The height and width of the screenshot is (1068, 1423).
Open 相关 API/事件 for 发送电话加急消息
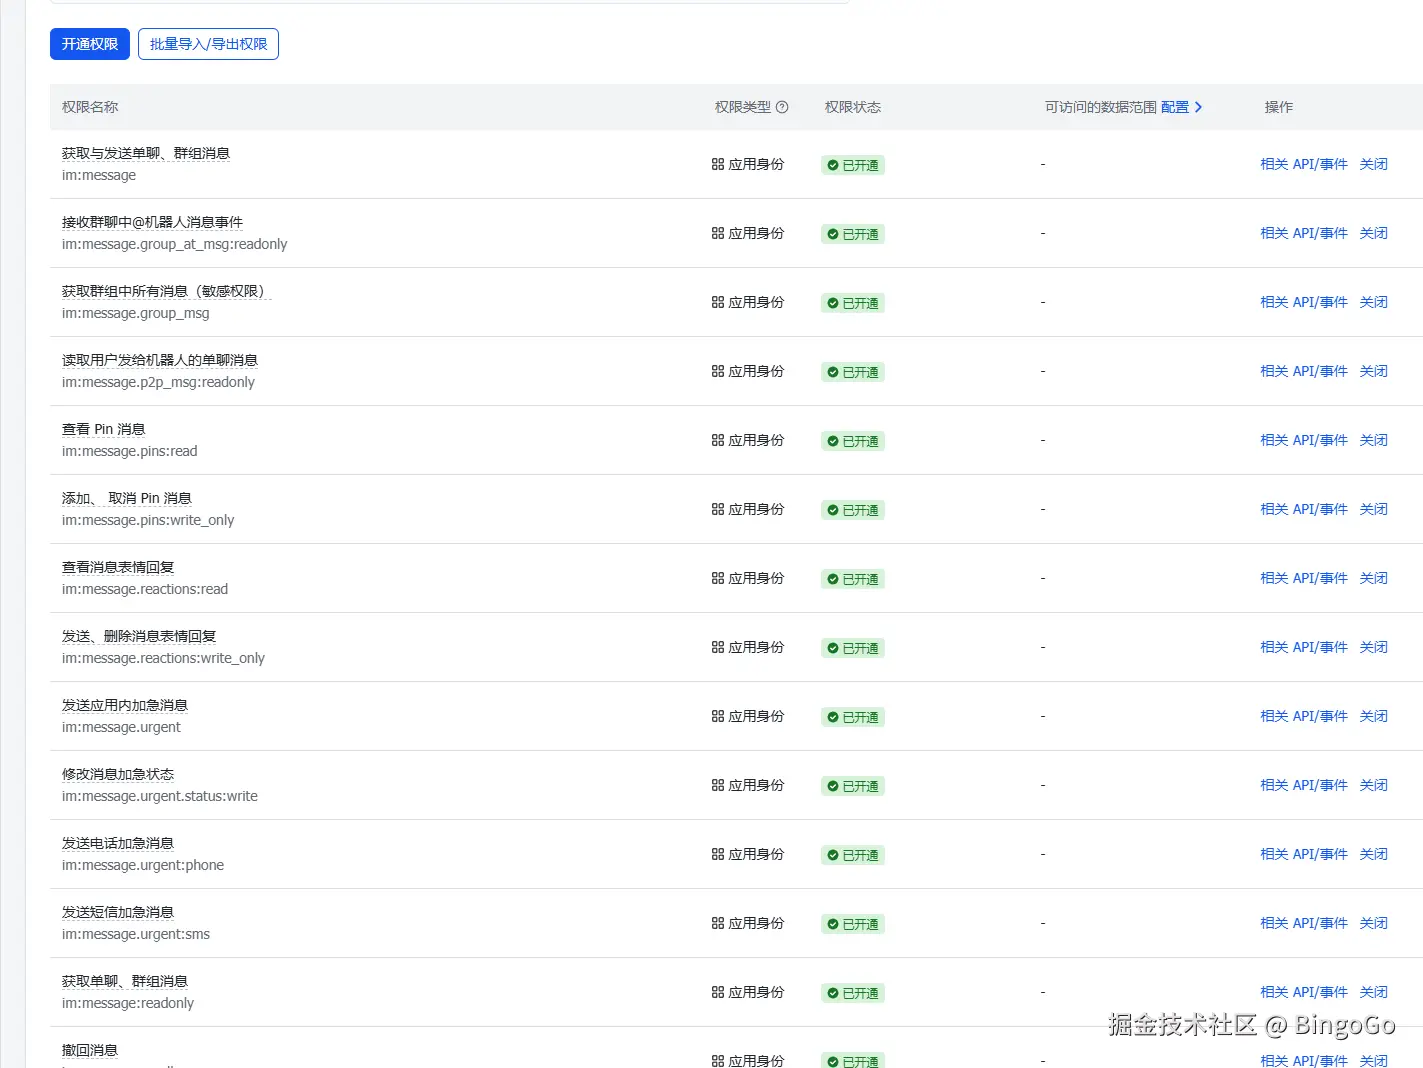1304,854
